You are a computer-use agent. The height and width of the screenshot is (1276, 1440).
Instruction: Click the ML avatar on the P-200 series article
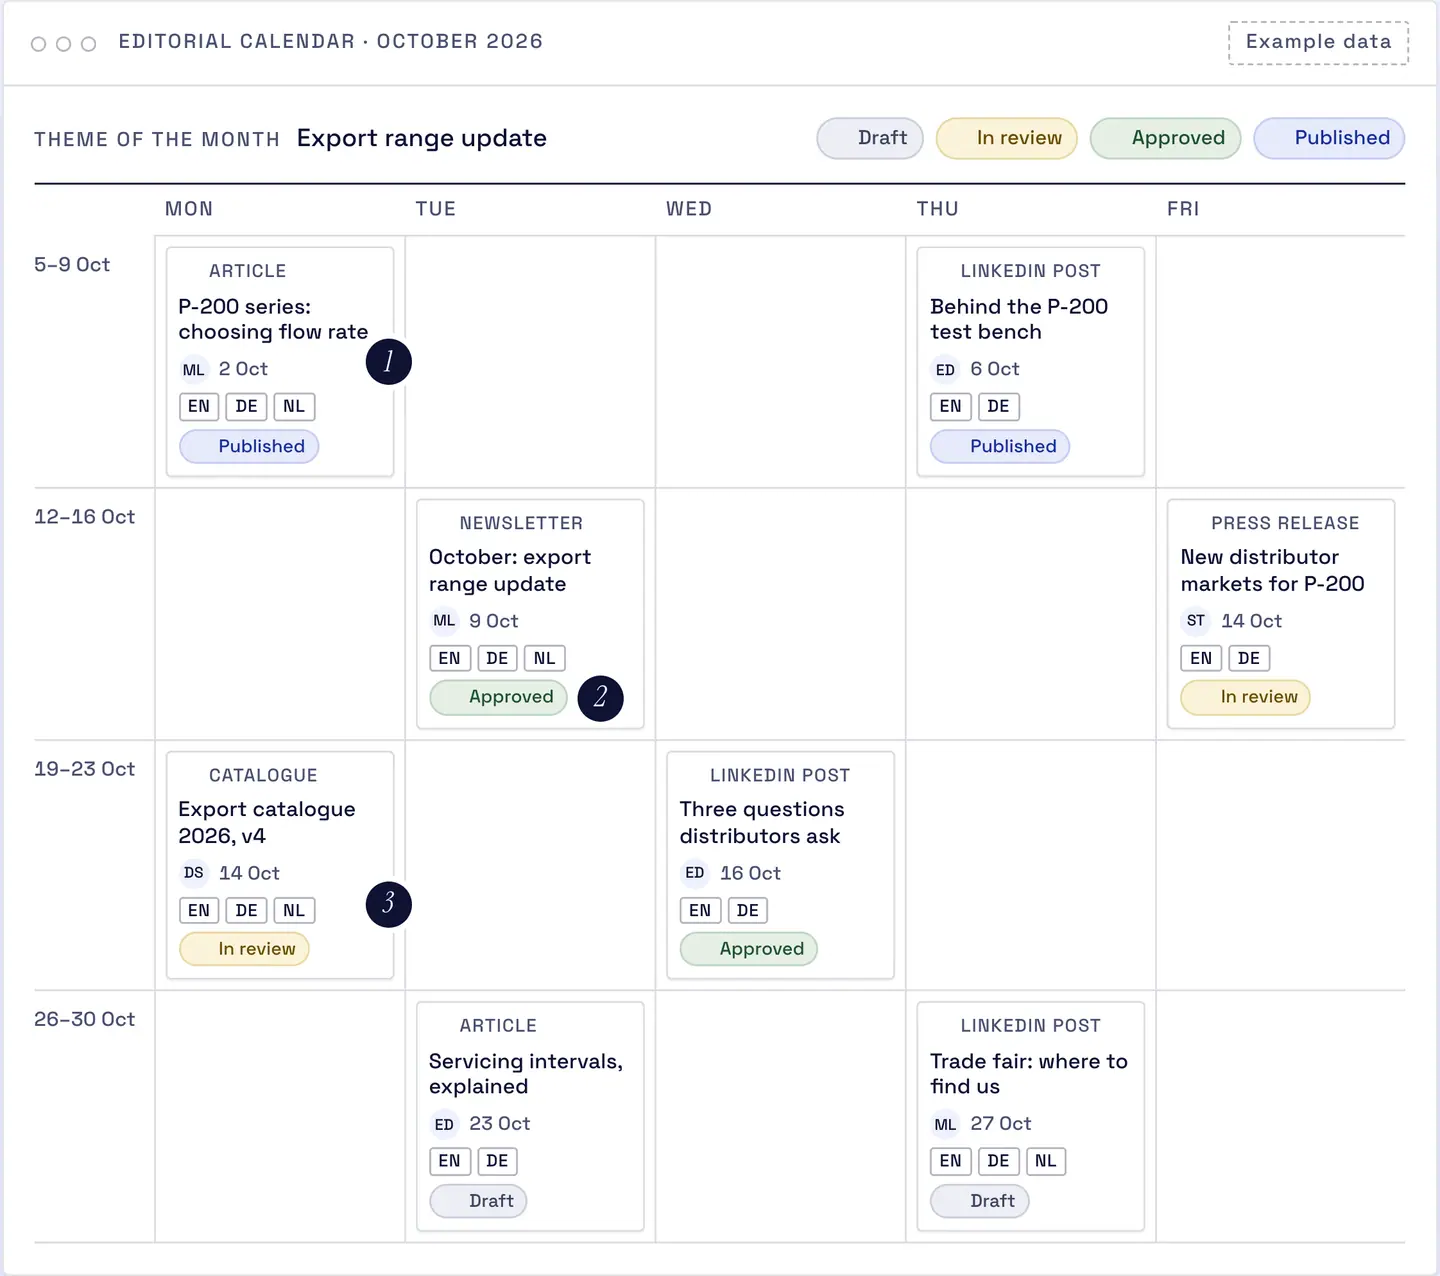(x=193, y=370)
